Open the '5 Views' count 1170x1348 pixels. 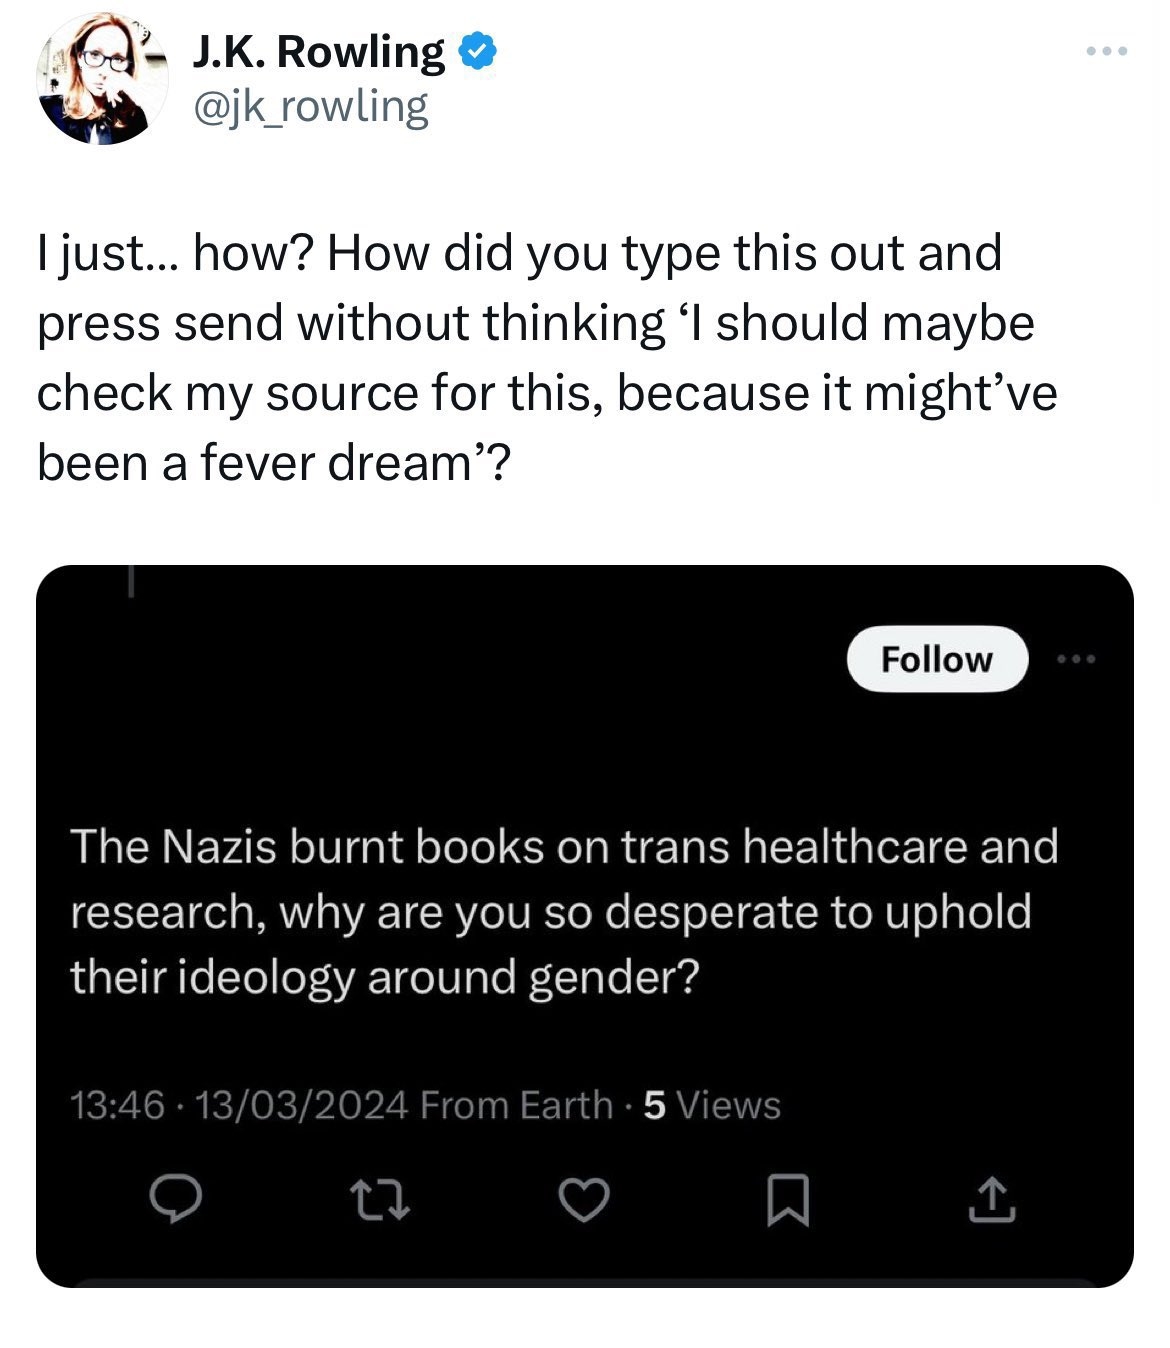(x=712, y=1106)
